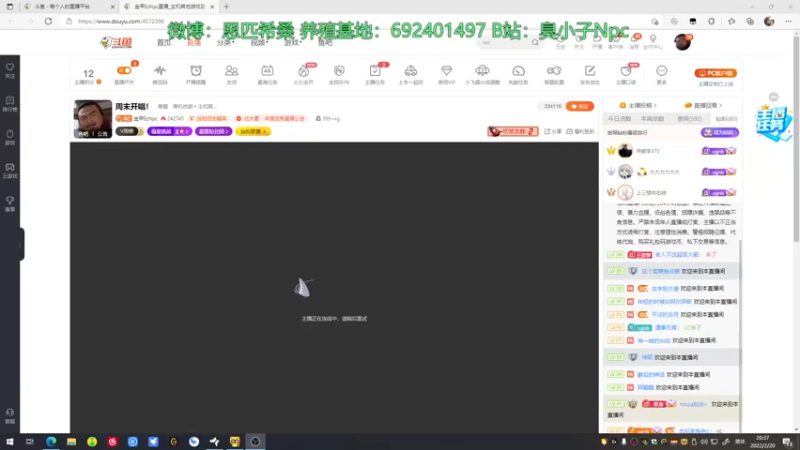Open the 游戏 dropdown menu
This screenshot has height=450, width=800.
coord(292,42)
